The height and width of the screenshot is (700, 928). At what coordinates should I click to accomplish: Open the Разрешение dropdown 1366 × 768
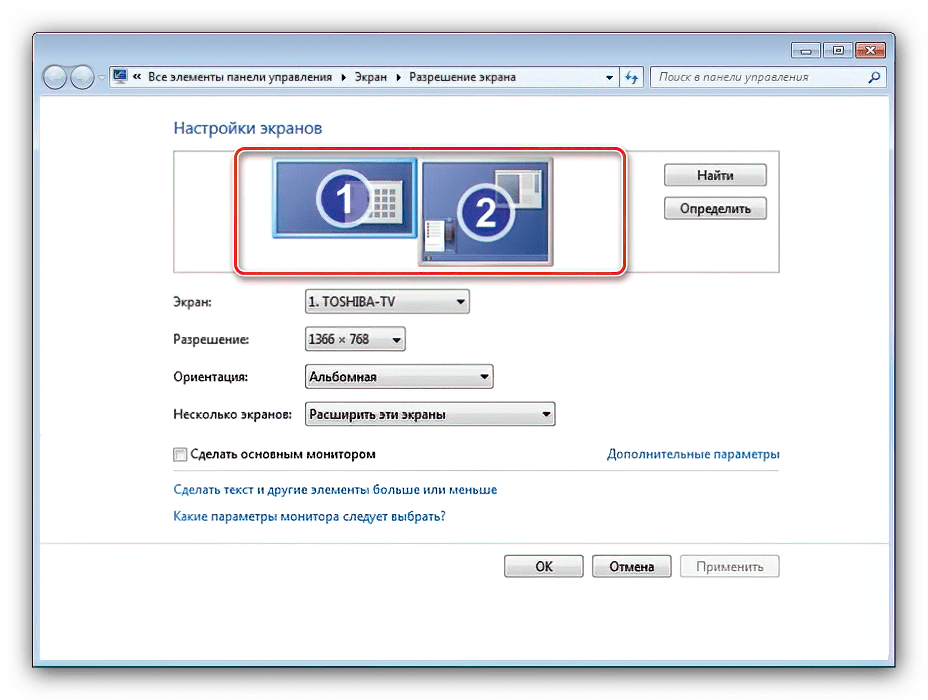click(x=355, y=339)
